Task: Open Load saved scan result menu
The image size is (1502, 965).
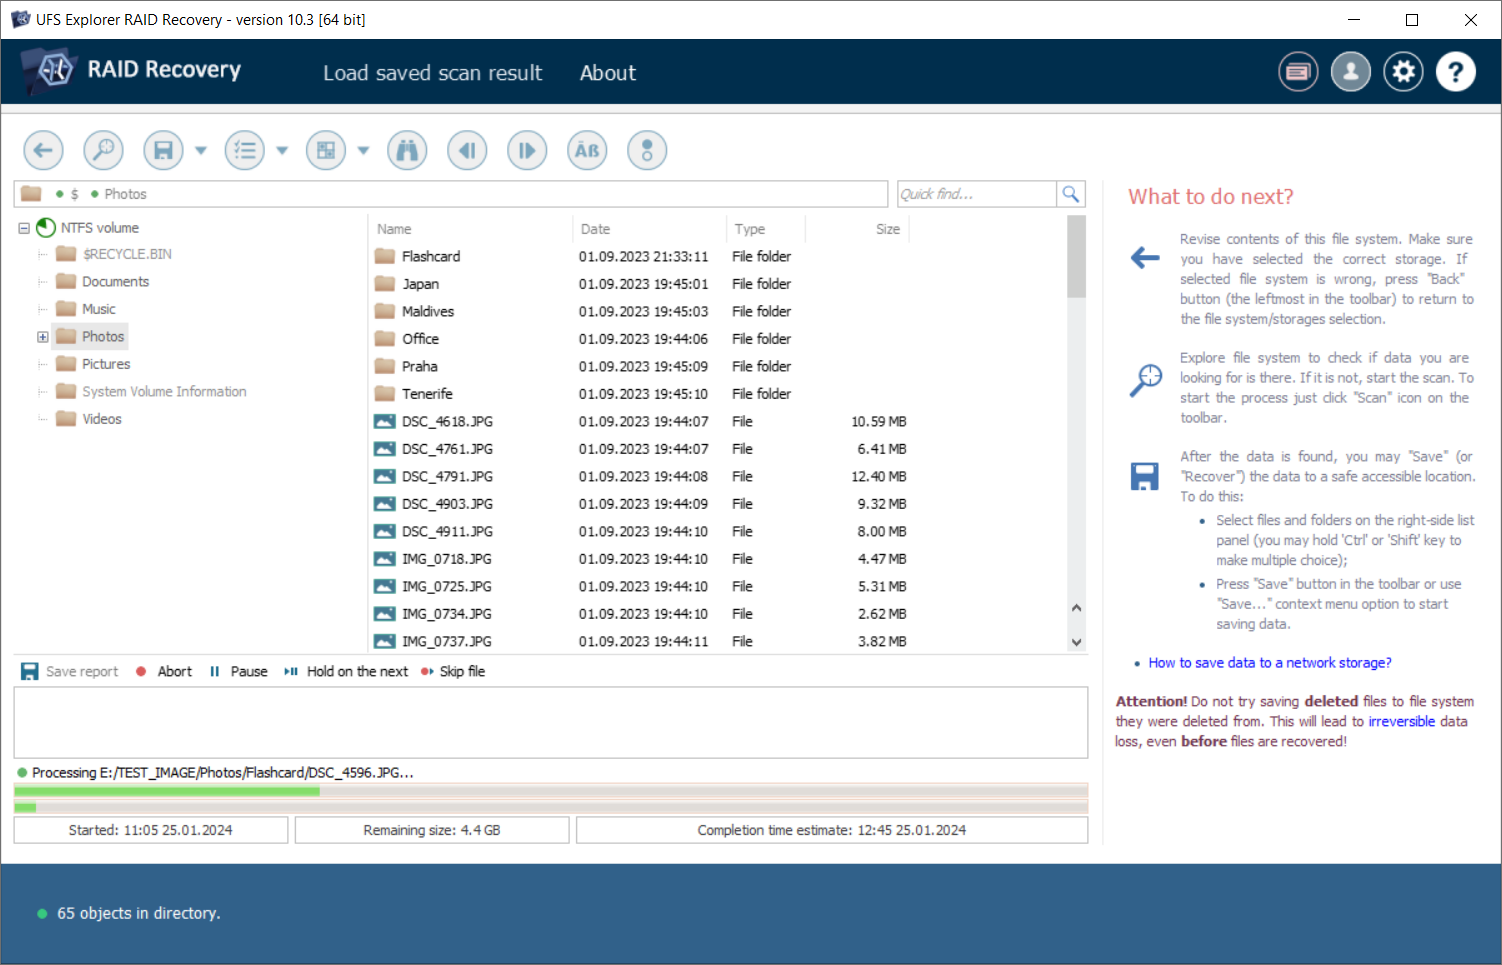Action: 432,73
